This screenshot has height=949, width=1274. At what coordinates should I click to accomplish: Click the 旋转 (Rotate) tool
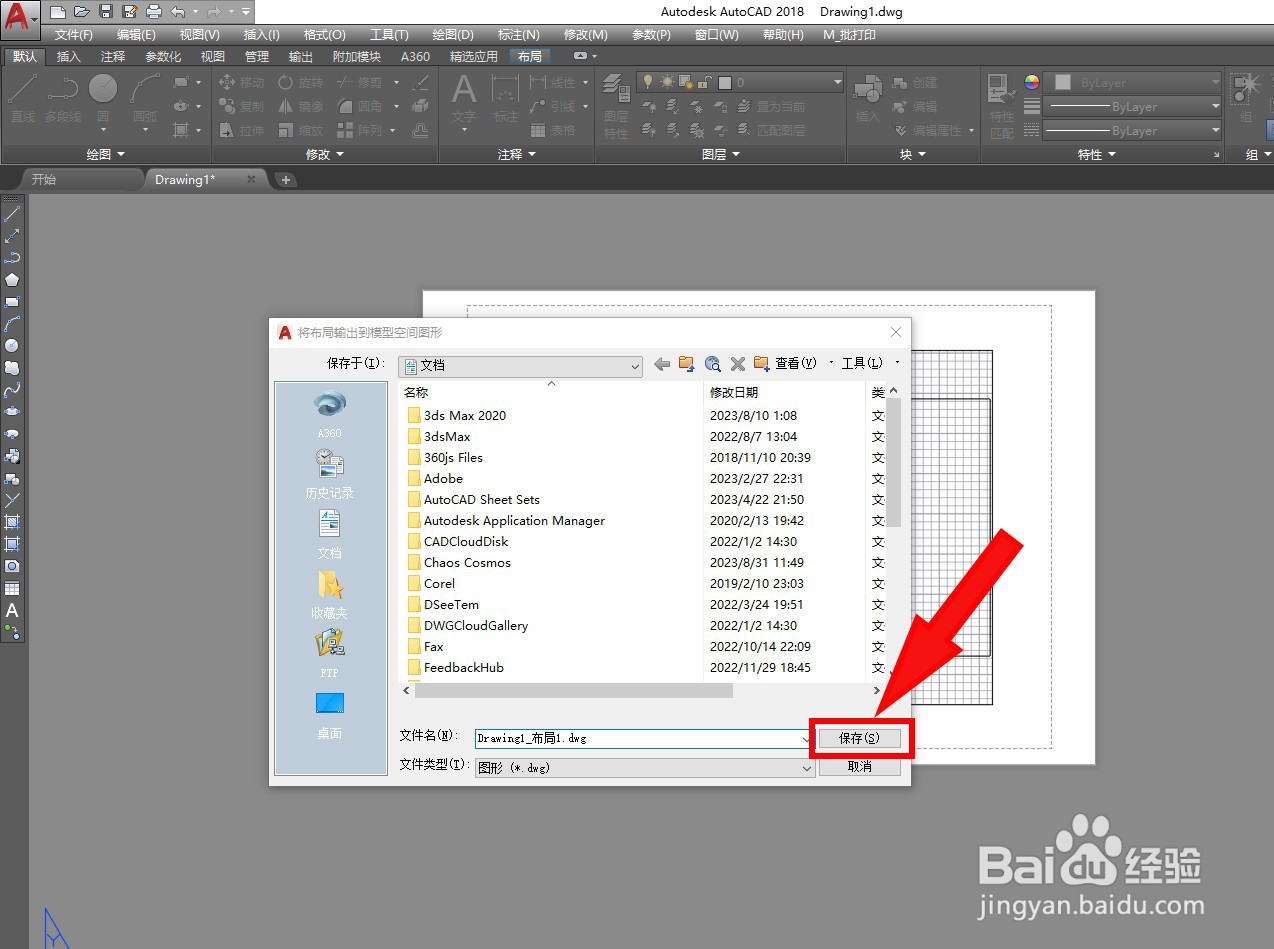click(x=300, y=83)
